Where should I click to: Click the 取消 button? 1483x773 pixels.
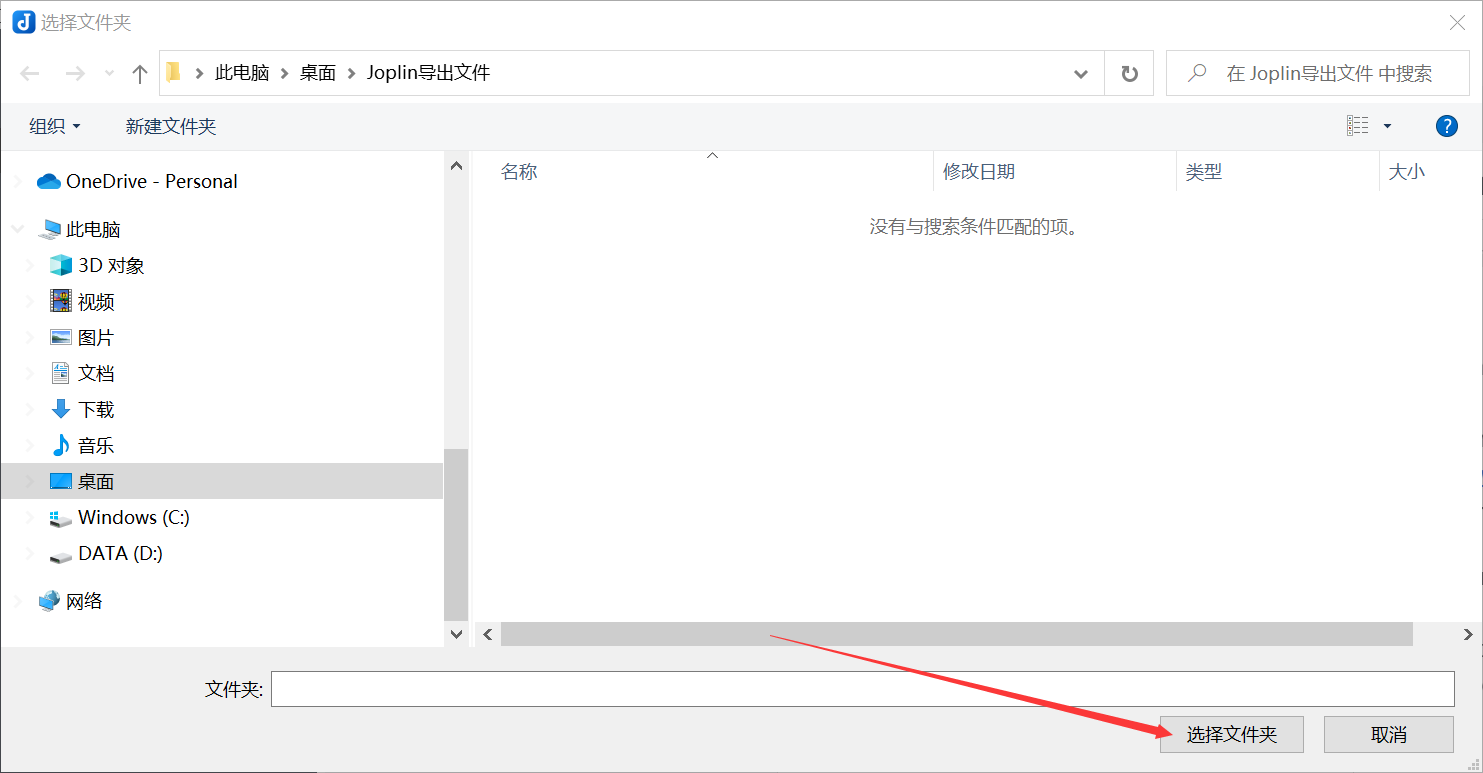tap(1388, 735)
